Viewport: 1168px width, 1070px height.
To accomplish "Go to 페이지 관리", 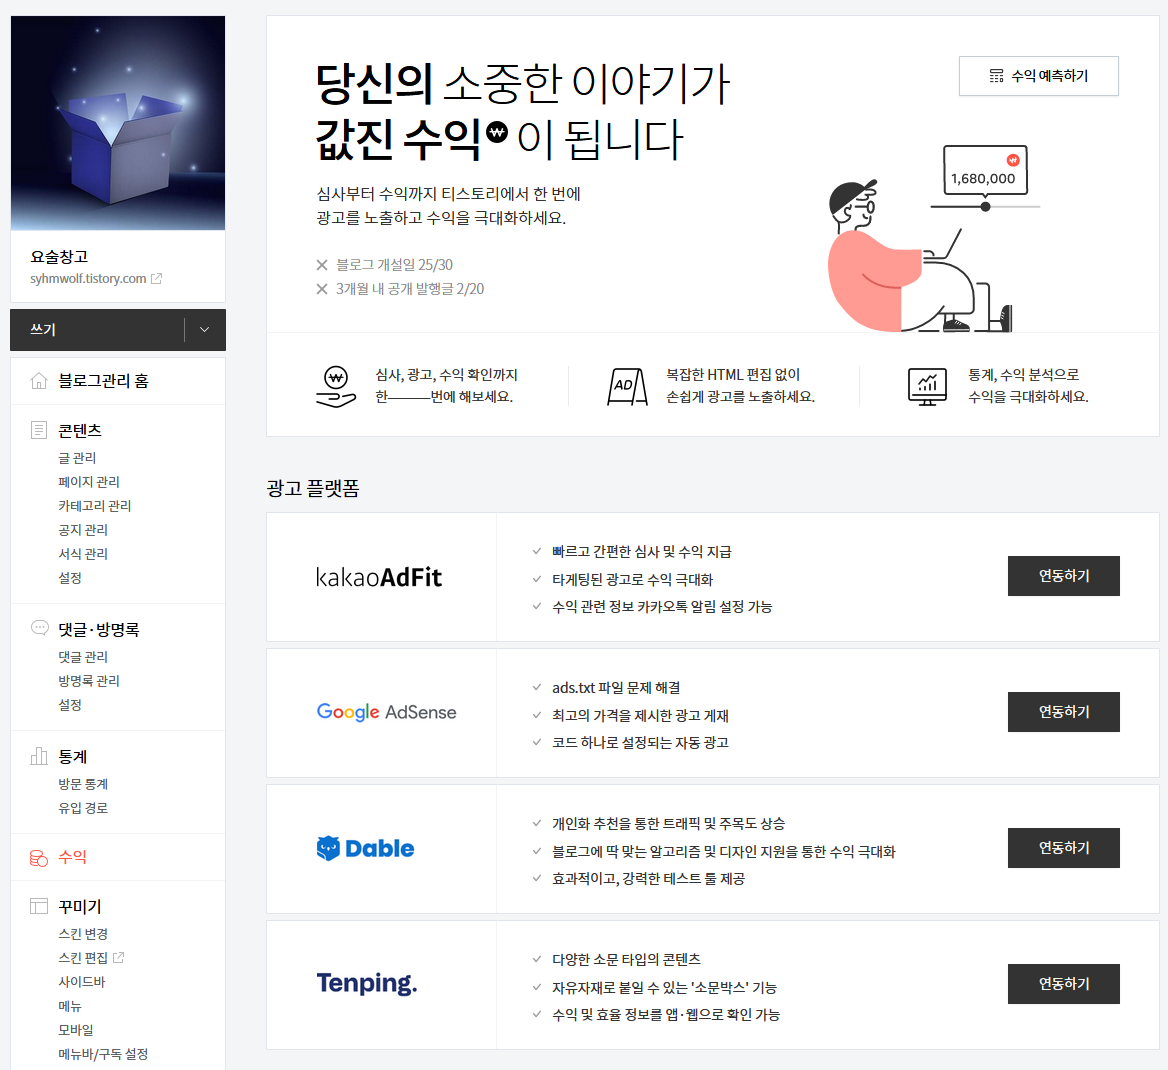I will pos(89,482).
